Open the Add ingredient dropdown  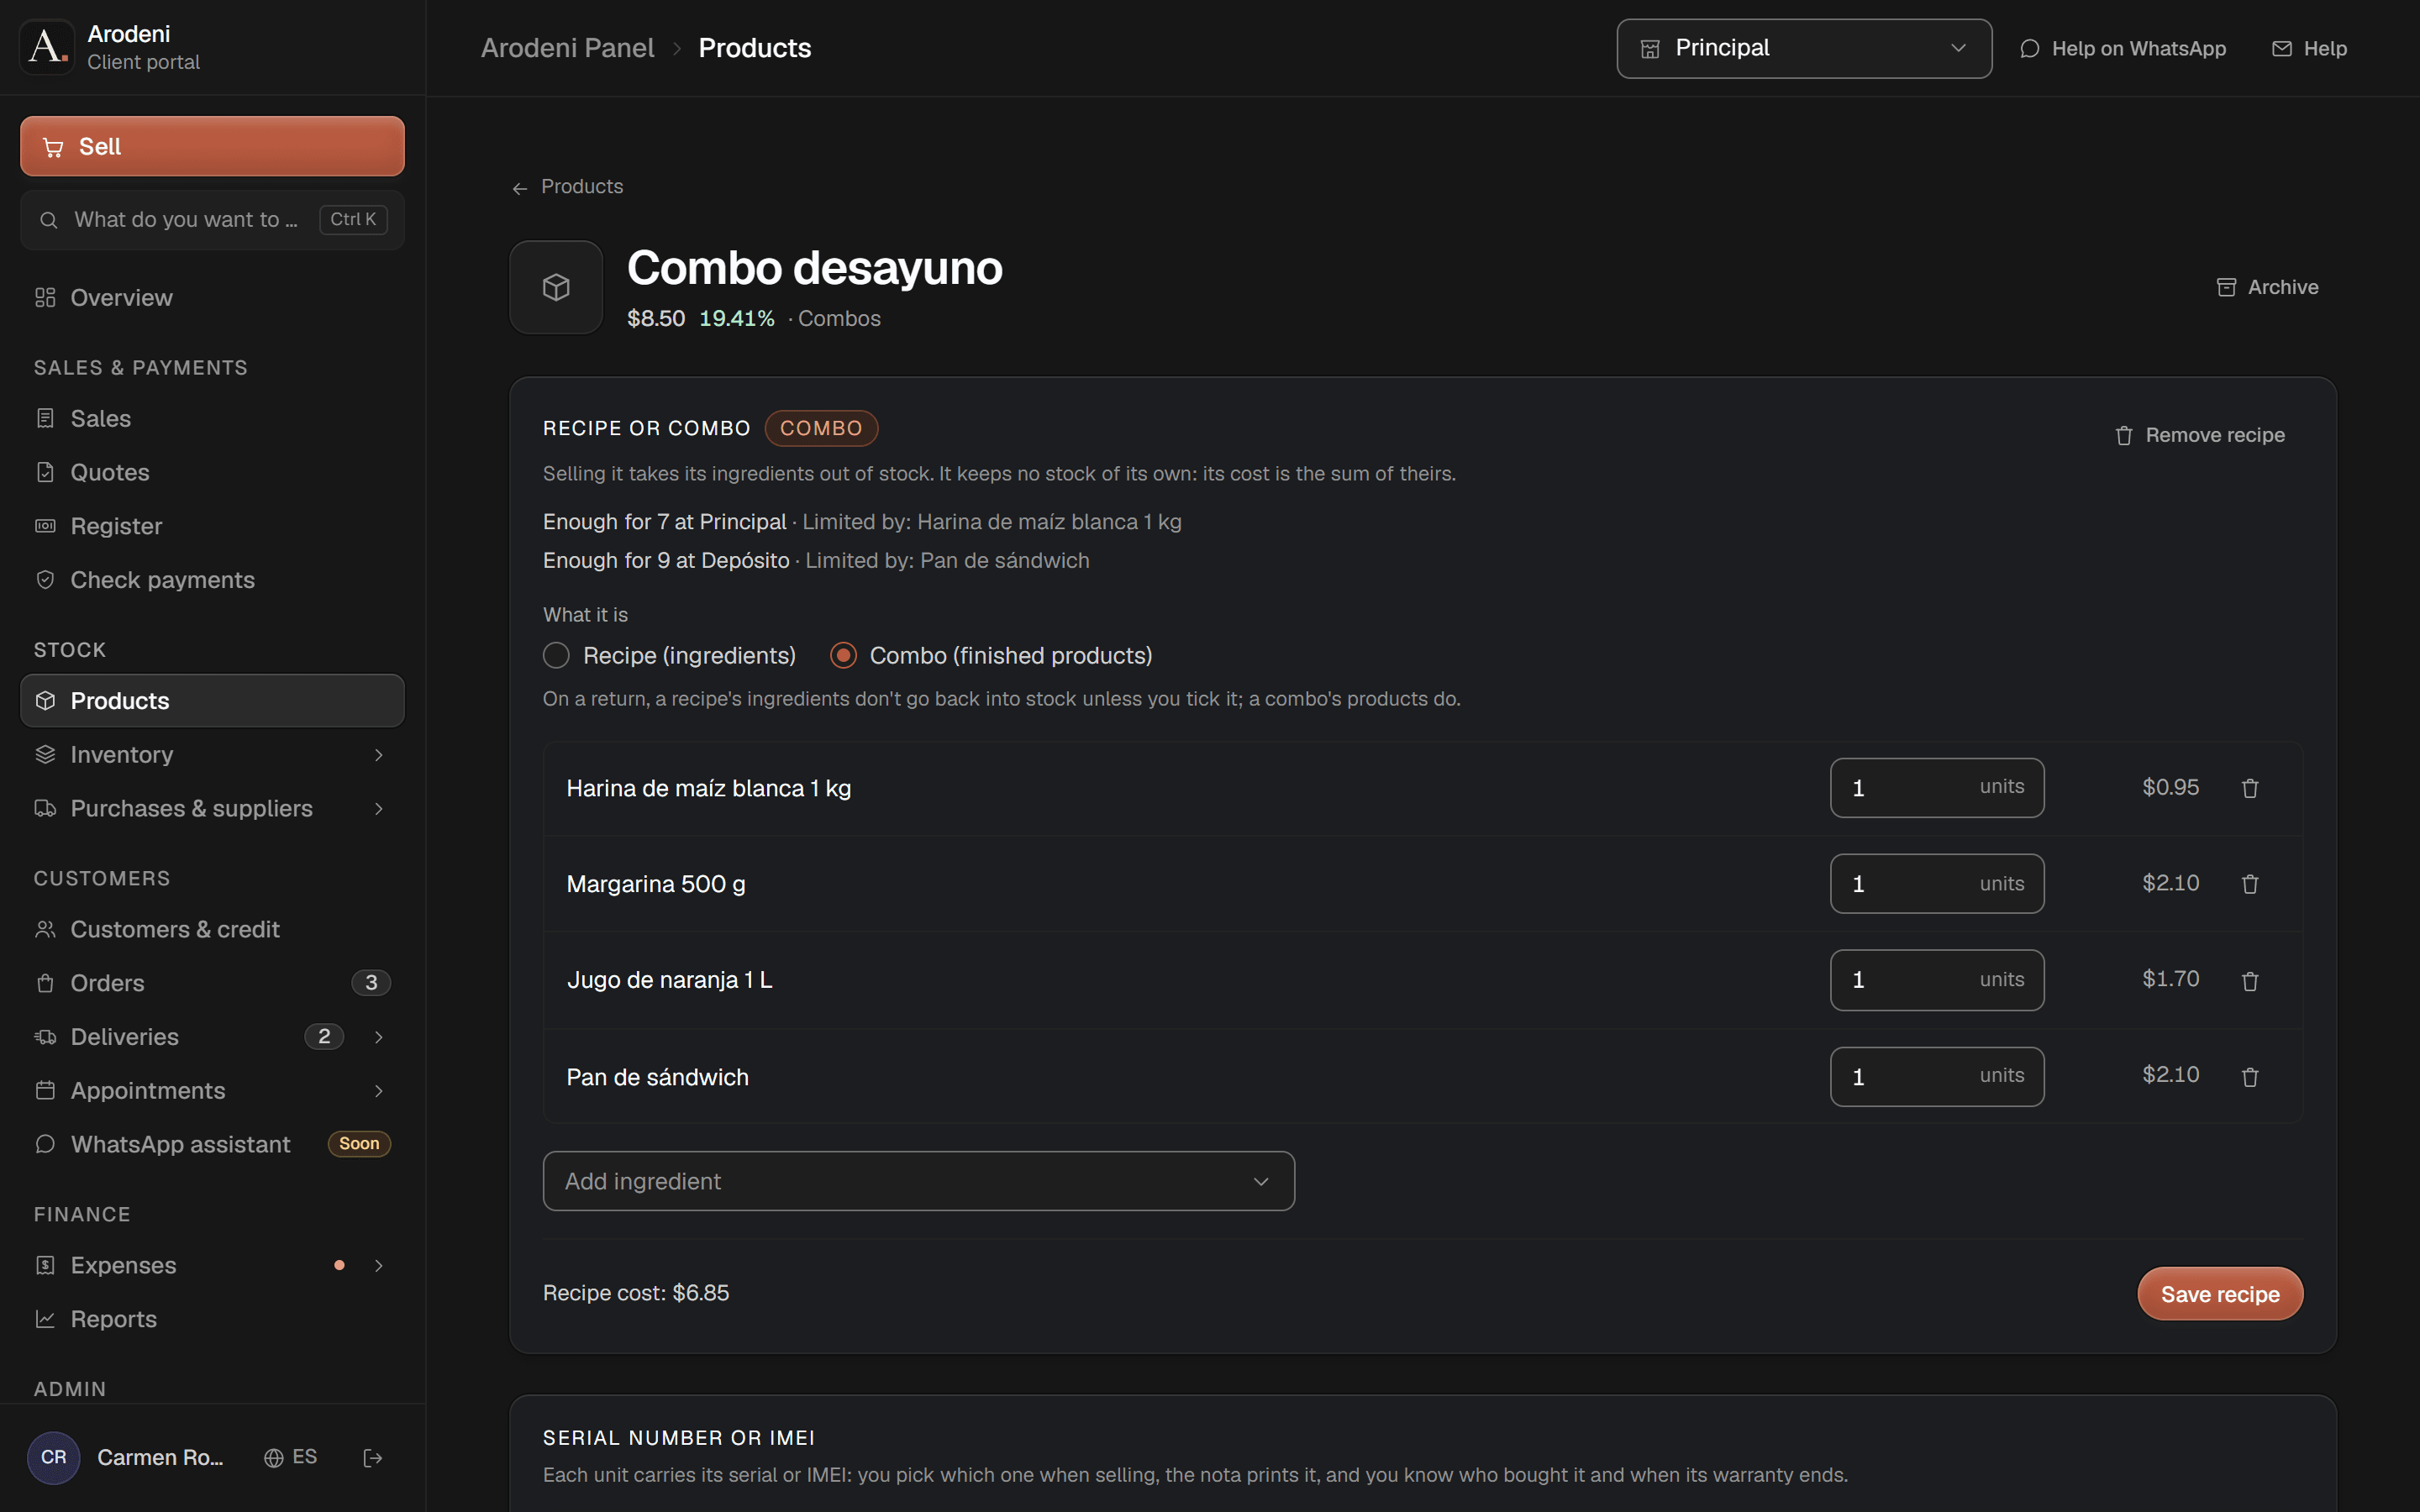(x=918, y=1181)
